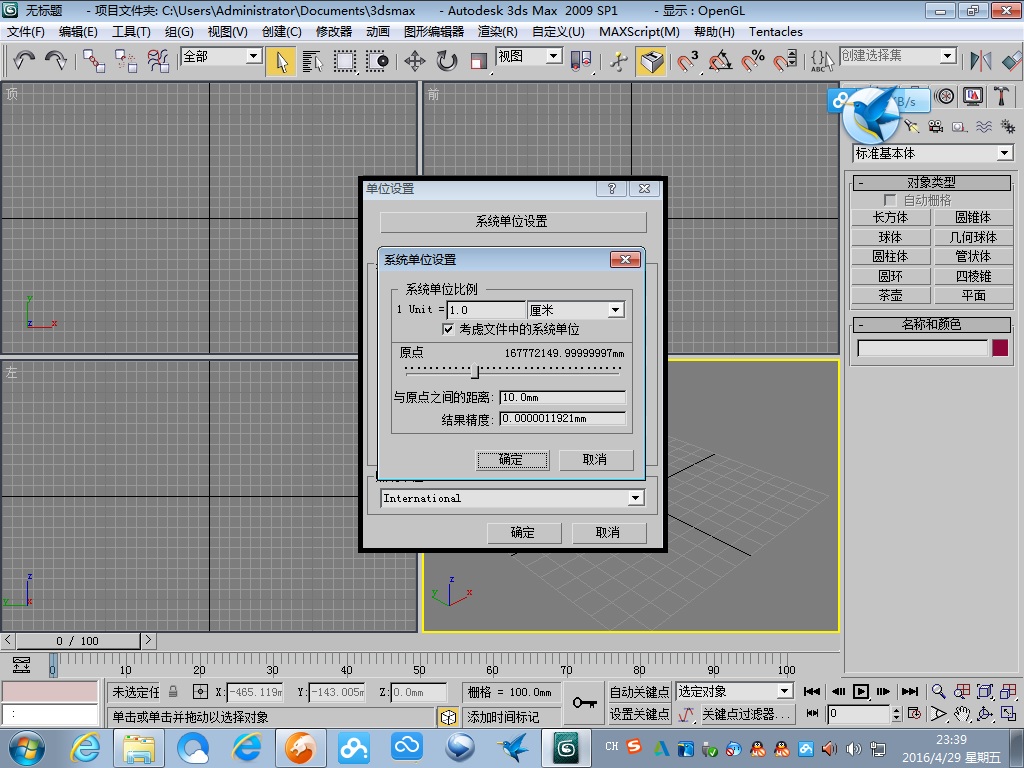
Task: Click the Zoom magnifier viewport control
Action: 938,692
